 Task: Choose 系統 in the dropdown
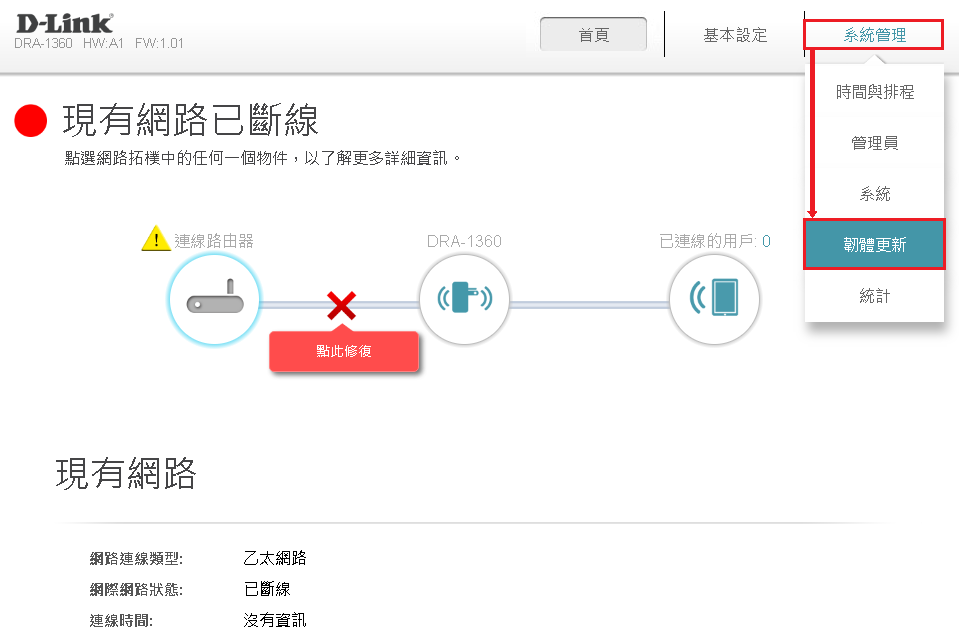875,194
